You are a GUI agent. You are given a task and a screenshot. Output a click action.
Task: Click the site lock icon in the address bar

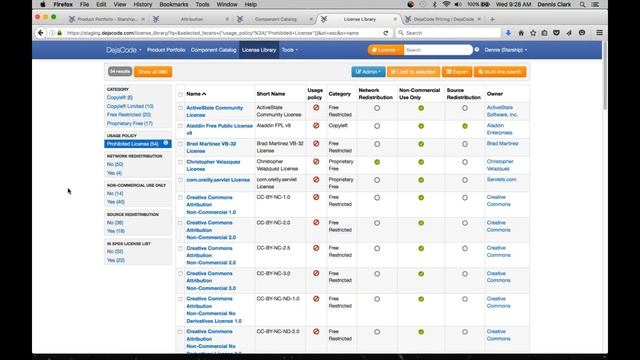[x=60, y=33]
